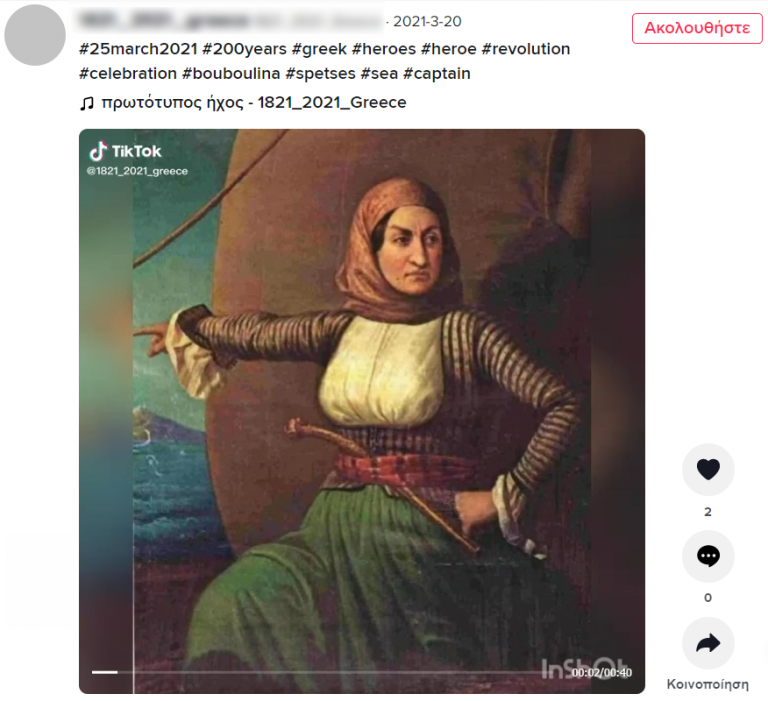Open the #captain hashtag

tap(437, 73)
